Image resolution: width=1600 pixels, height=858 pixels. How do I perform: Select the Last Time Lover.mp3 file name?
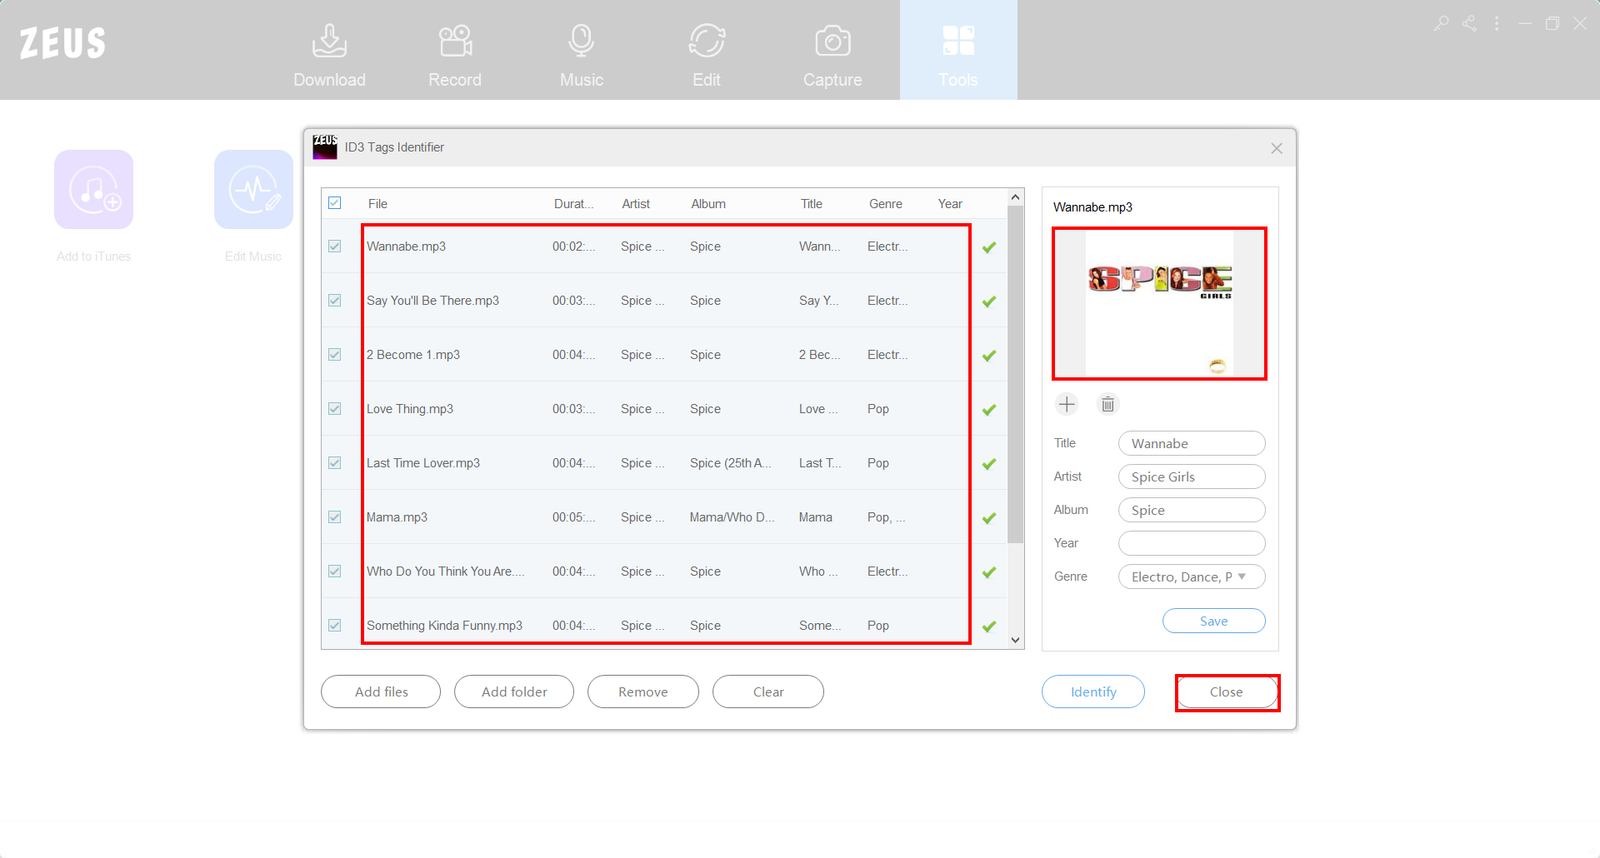tap(423, 463)
